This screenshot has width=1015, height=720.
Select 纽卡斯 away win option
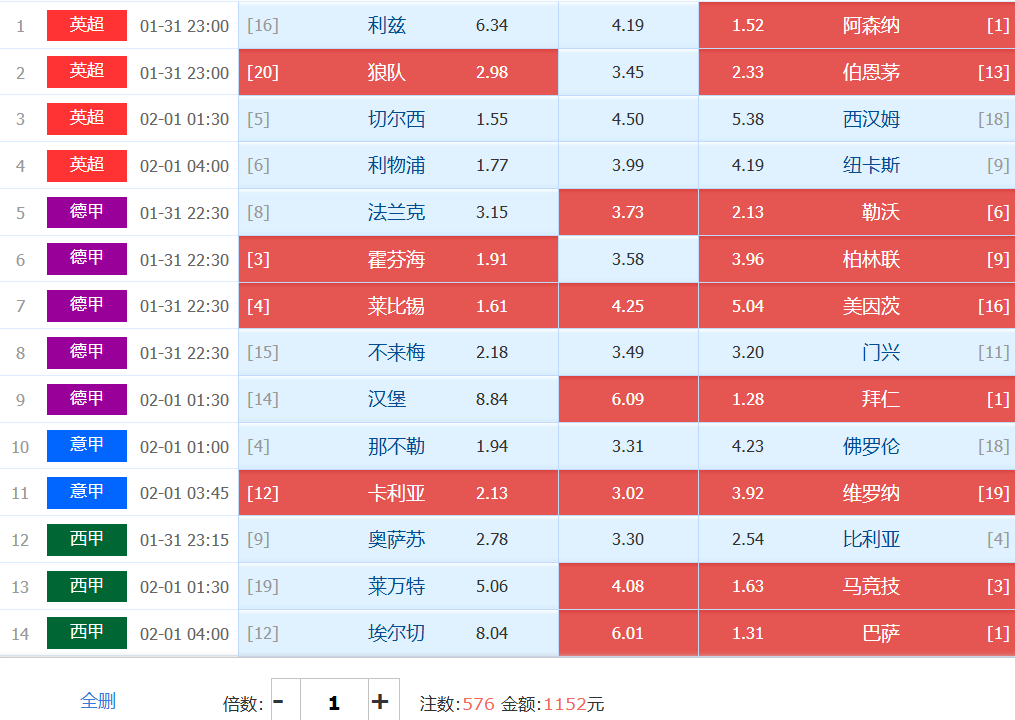pos(856,166)
